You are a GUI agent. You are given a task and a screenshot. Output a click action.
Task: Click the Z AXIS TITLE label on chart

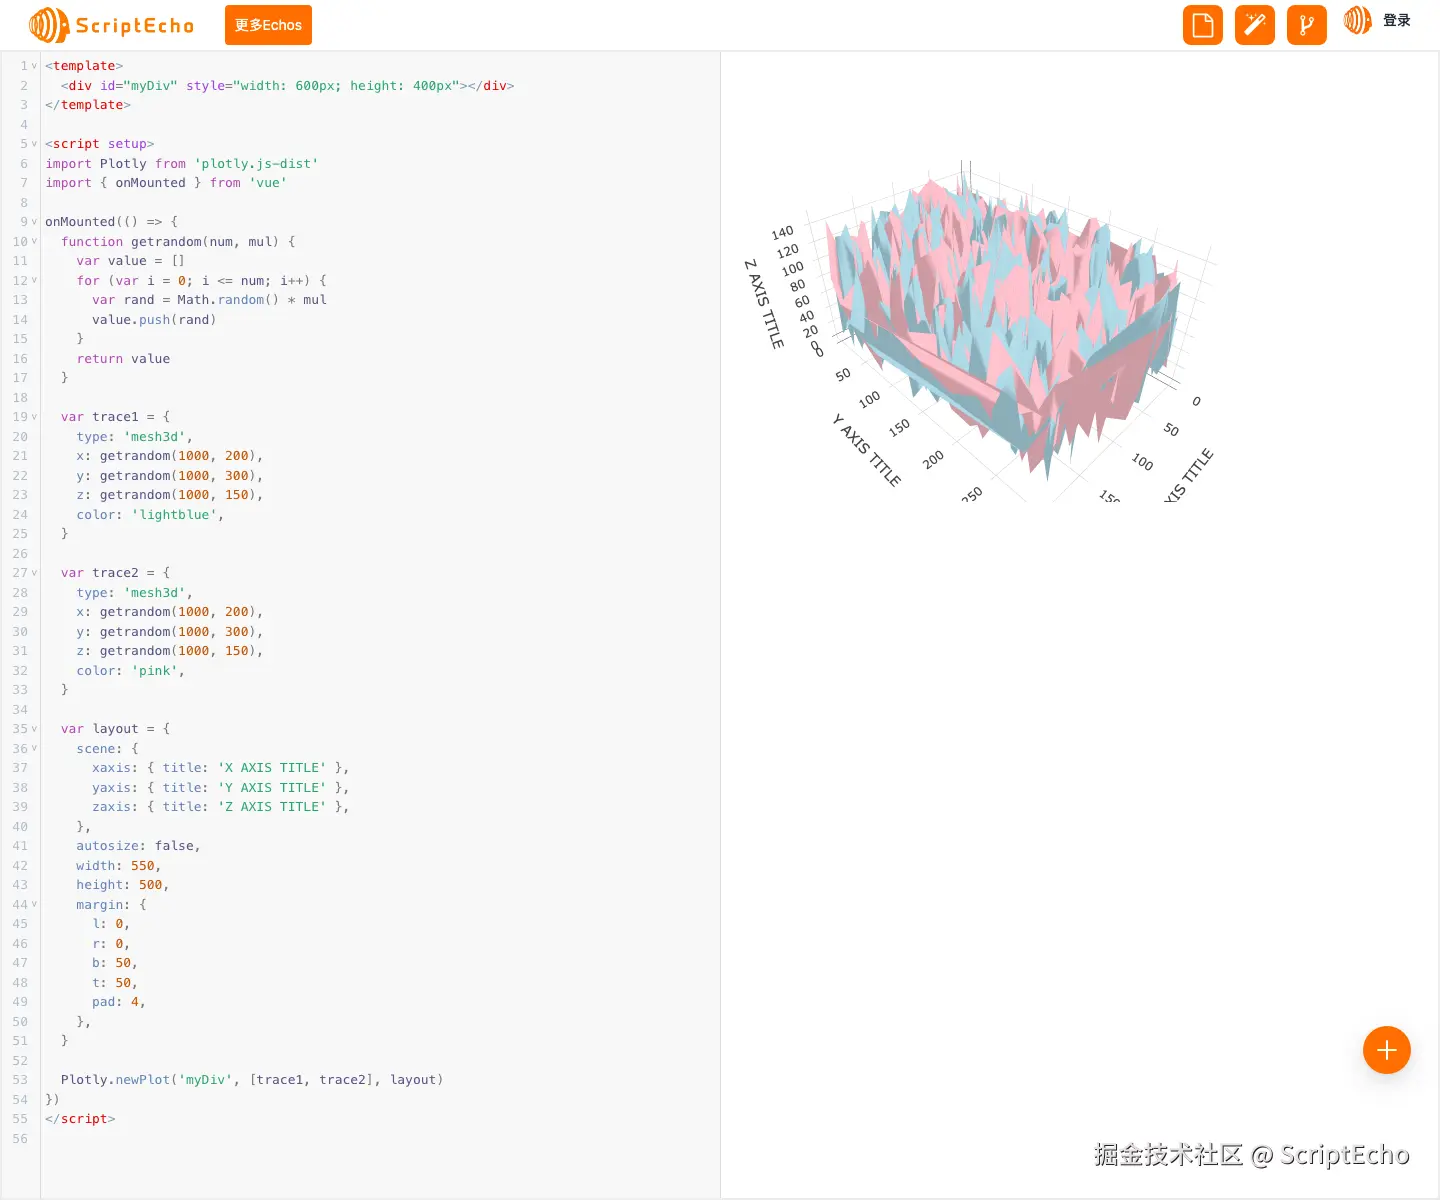(764, 304)
